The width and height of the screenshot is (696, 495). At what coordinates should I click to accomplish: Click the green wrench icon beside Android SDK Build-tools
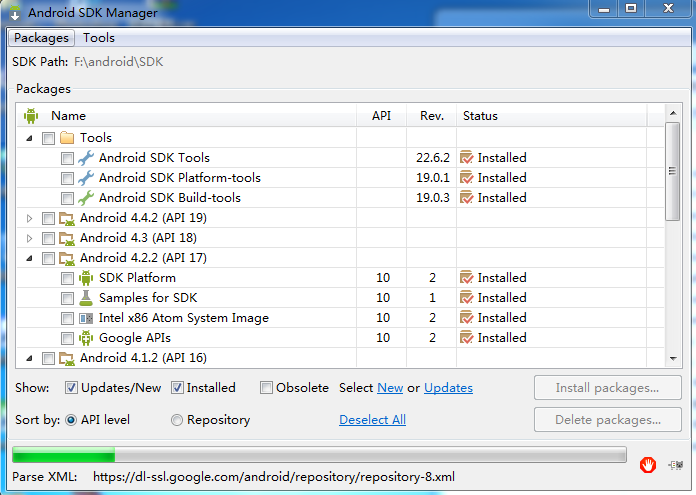(x=86, y=198)
